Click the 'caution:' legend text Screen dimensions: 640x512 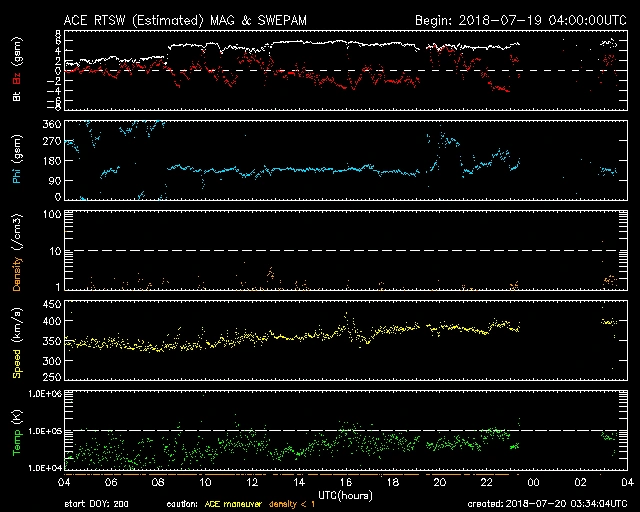click(x=182, y=504)
